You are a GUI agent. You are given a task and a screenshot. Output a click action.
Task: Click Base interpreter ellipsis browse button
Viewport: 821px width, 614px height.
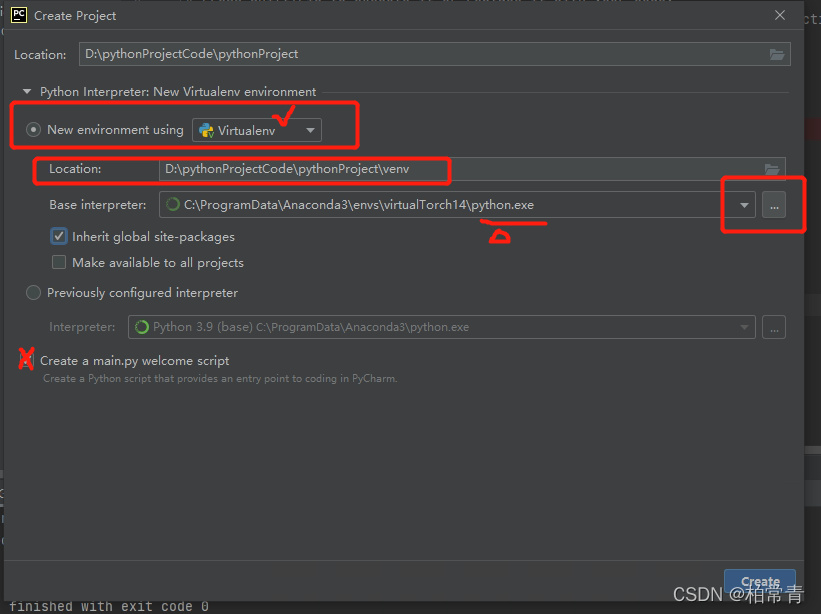pos(774,205)
